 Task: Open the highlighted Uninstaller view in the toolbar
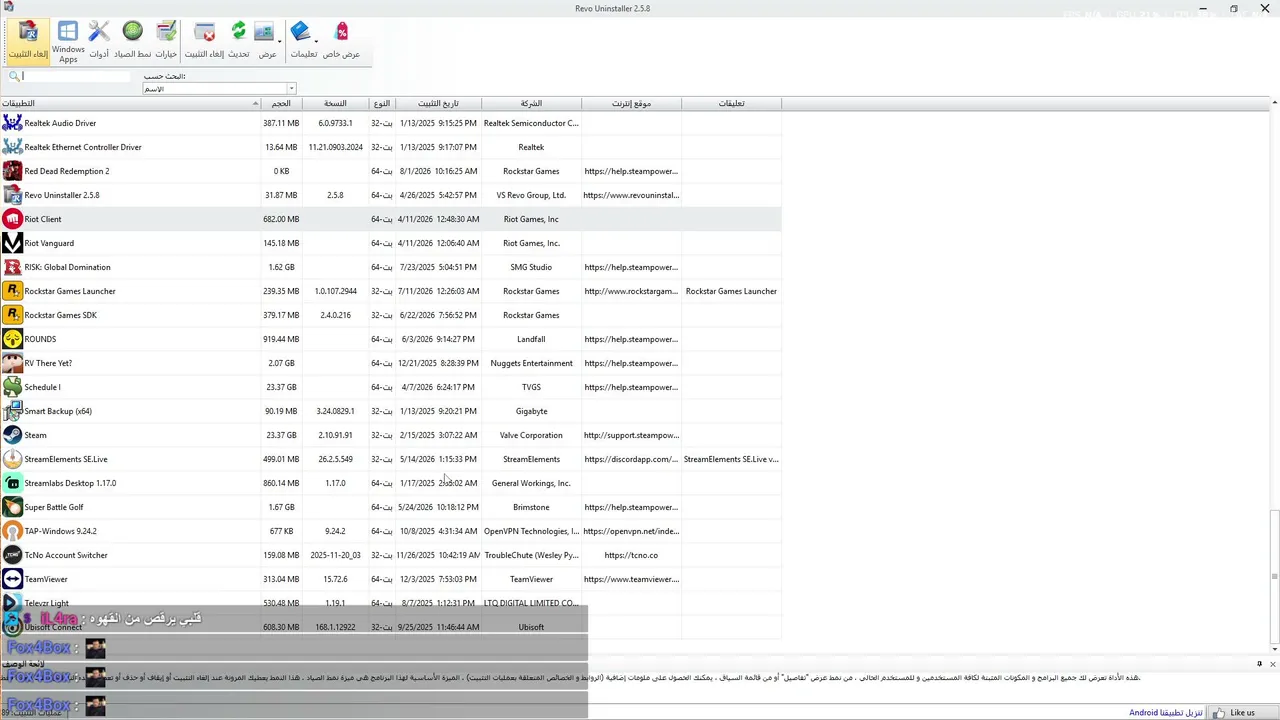click(28, 41)
